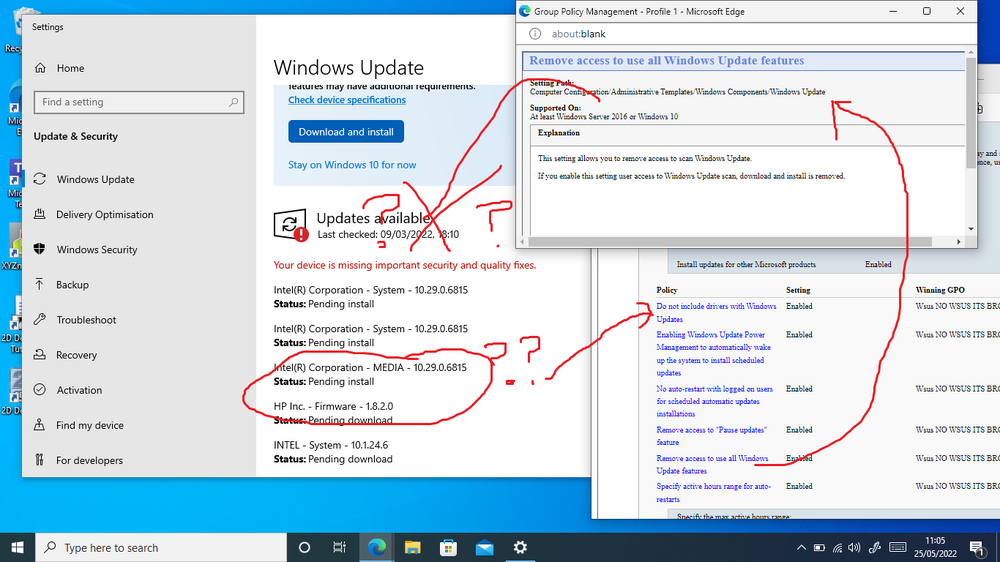Select 'INTEL - System - 10.1.24.6' update entry
Image resolution: width=1000 pixels, height=562 pixels.
(x=333, y=452)
